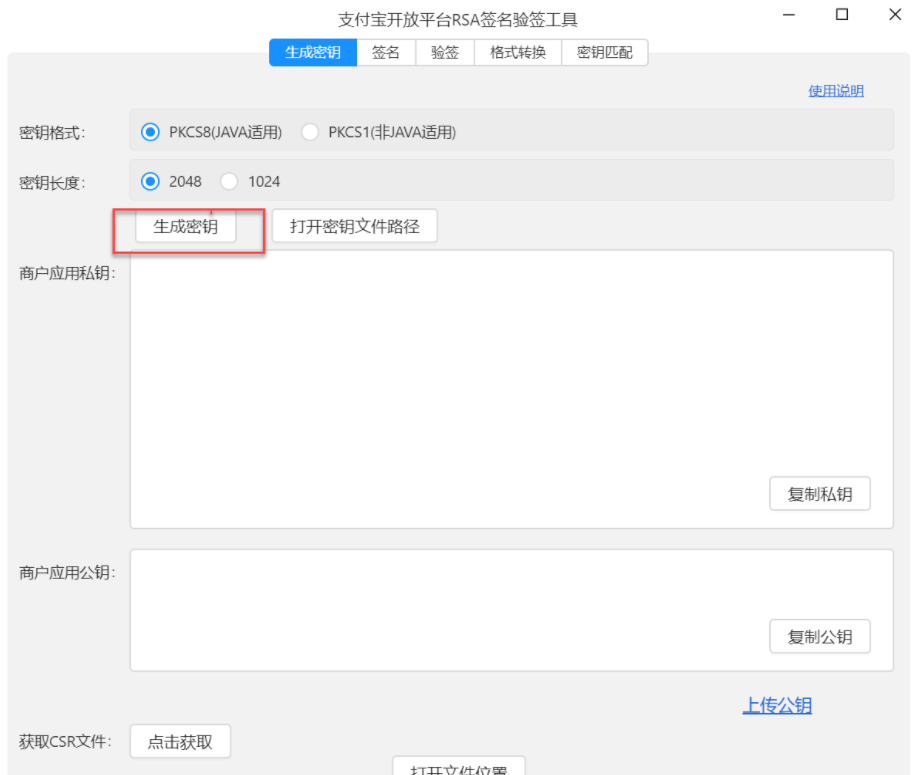Switch to the 生成密钥 tab

pos(313,52)
